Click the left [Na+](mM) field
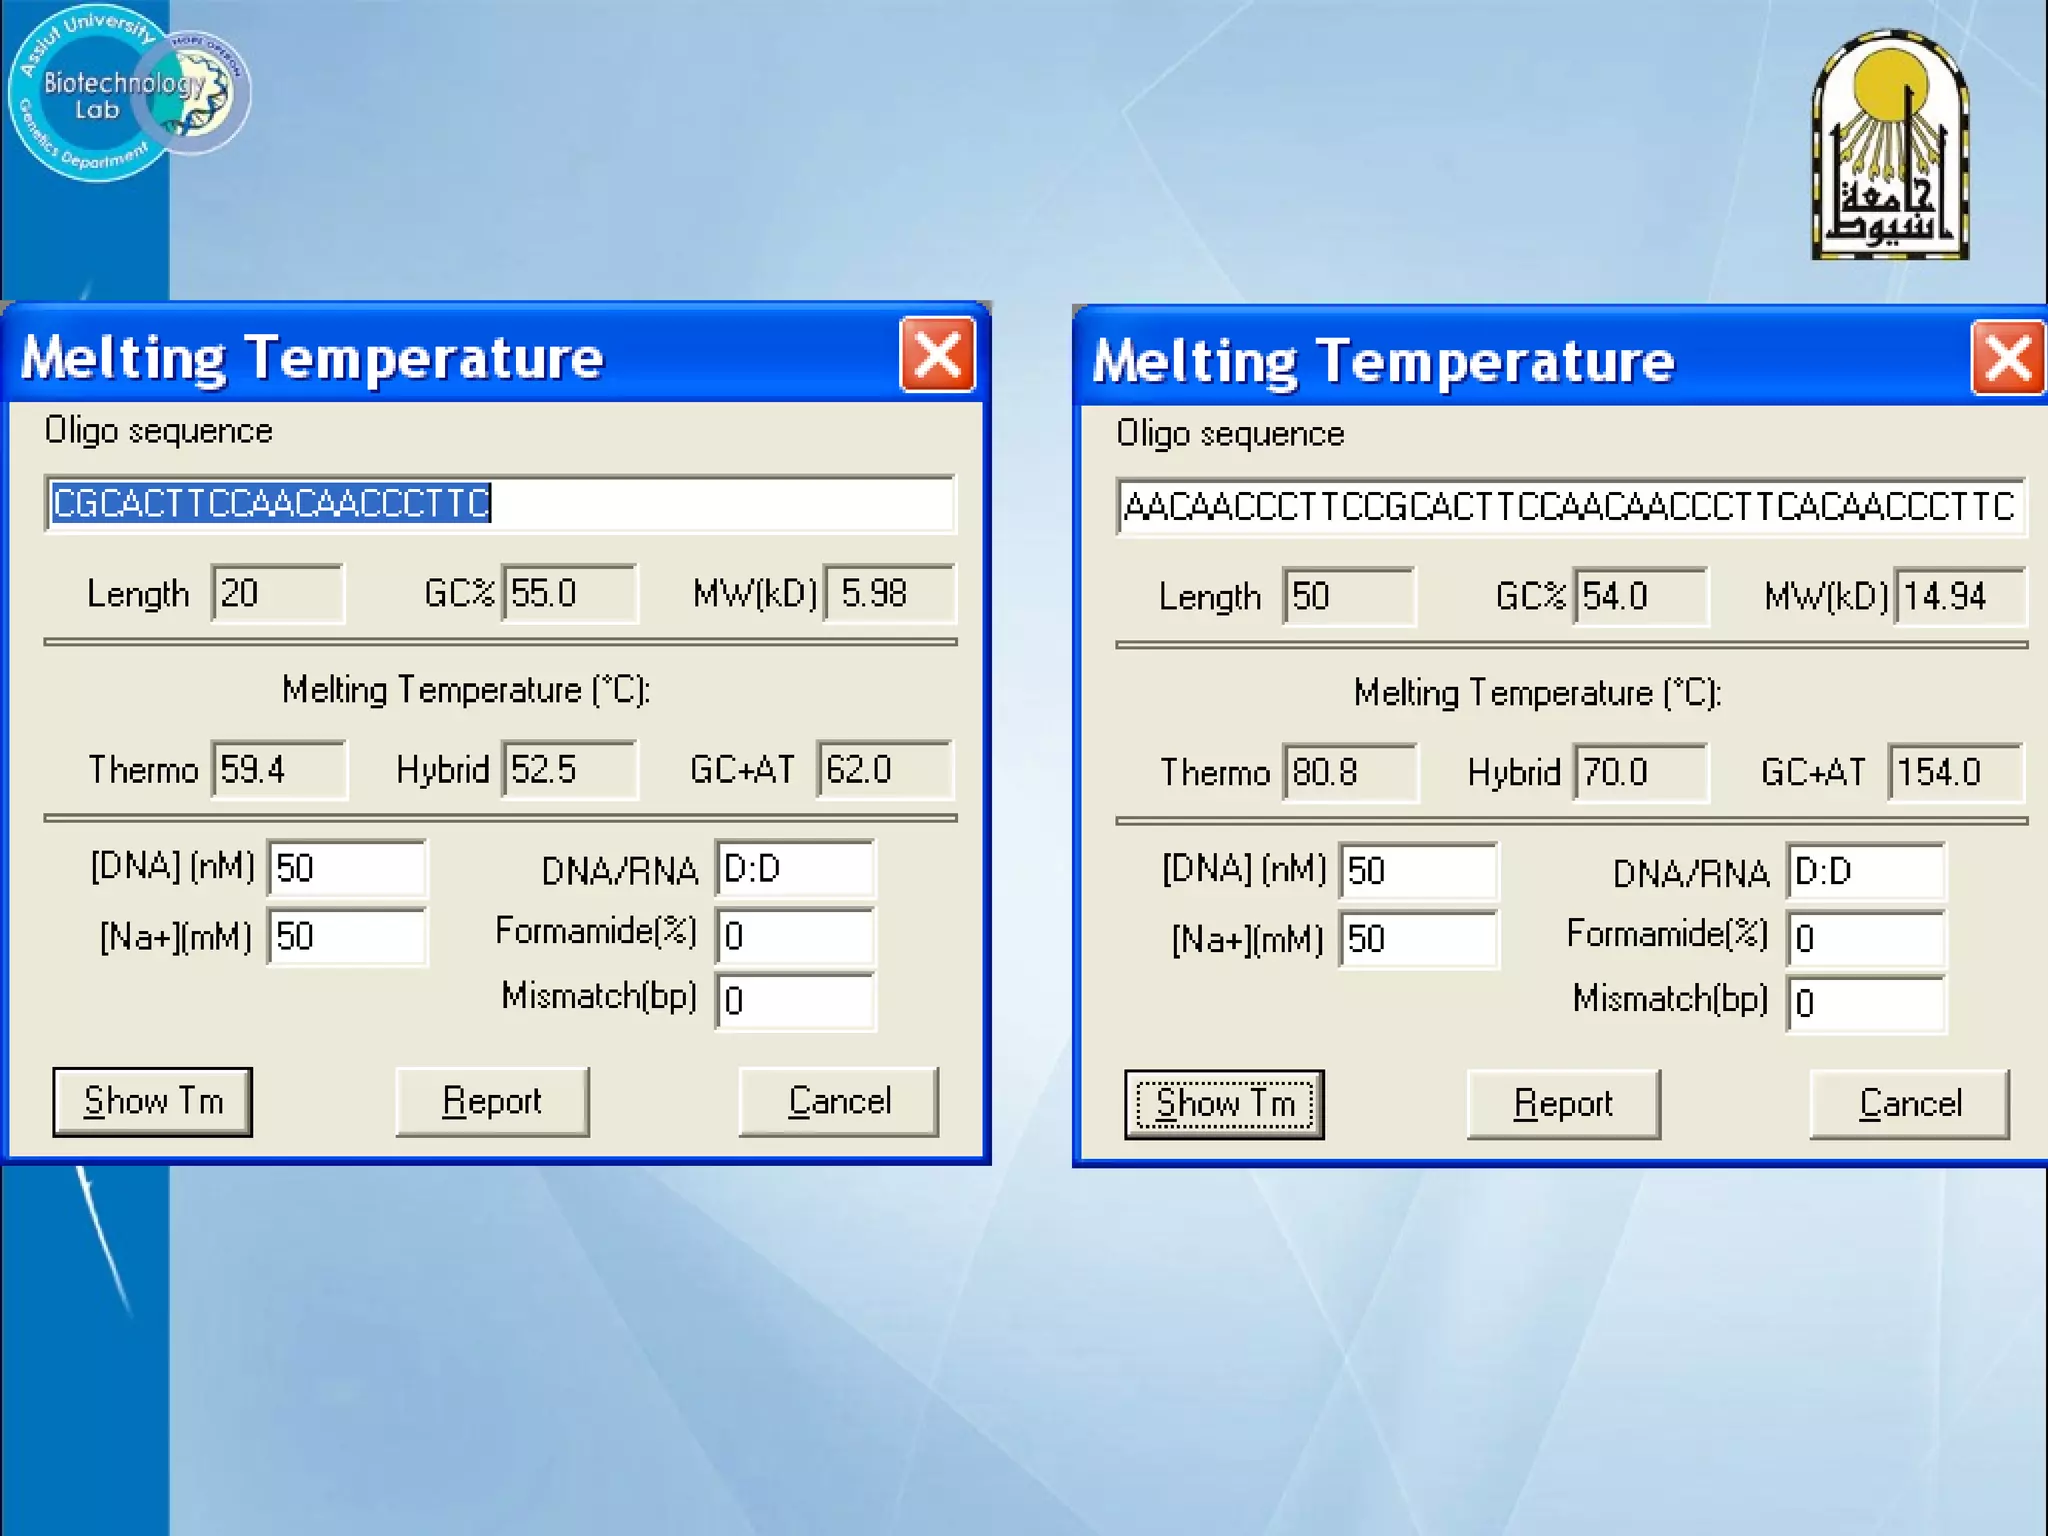 [x=346, y=936]
